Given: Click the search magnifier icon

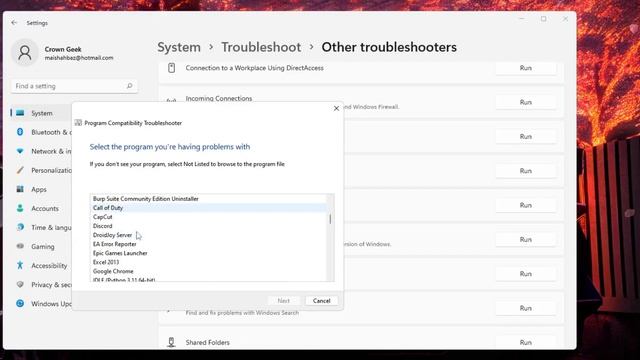Looking at the screenshot, I should tap(129, 86).
